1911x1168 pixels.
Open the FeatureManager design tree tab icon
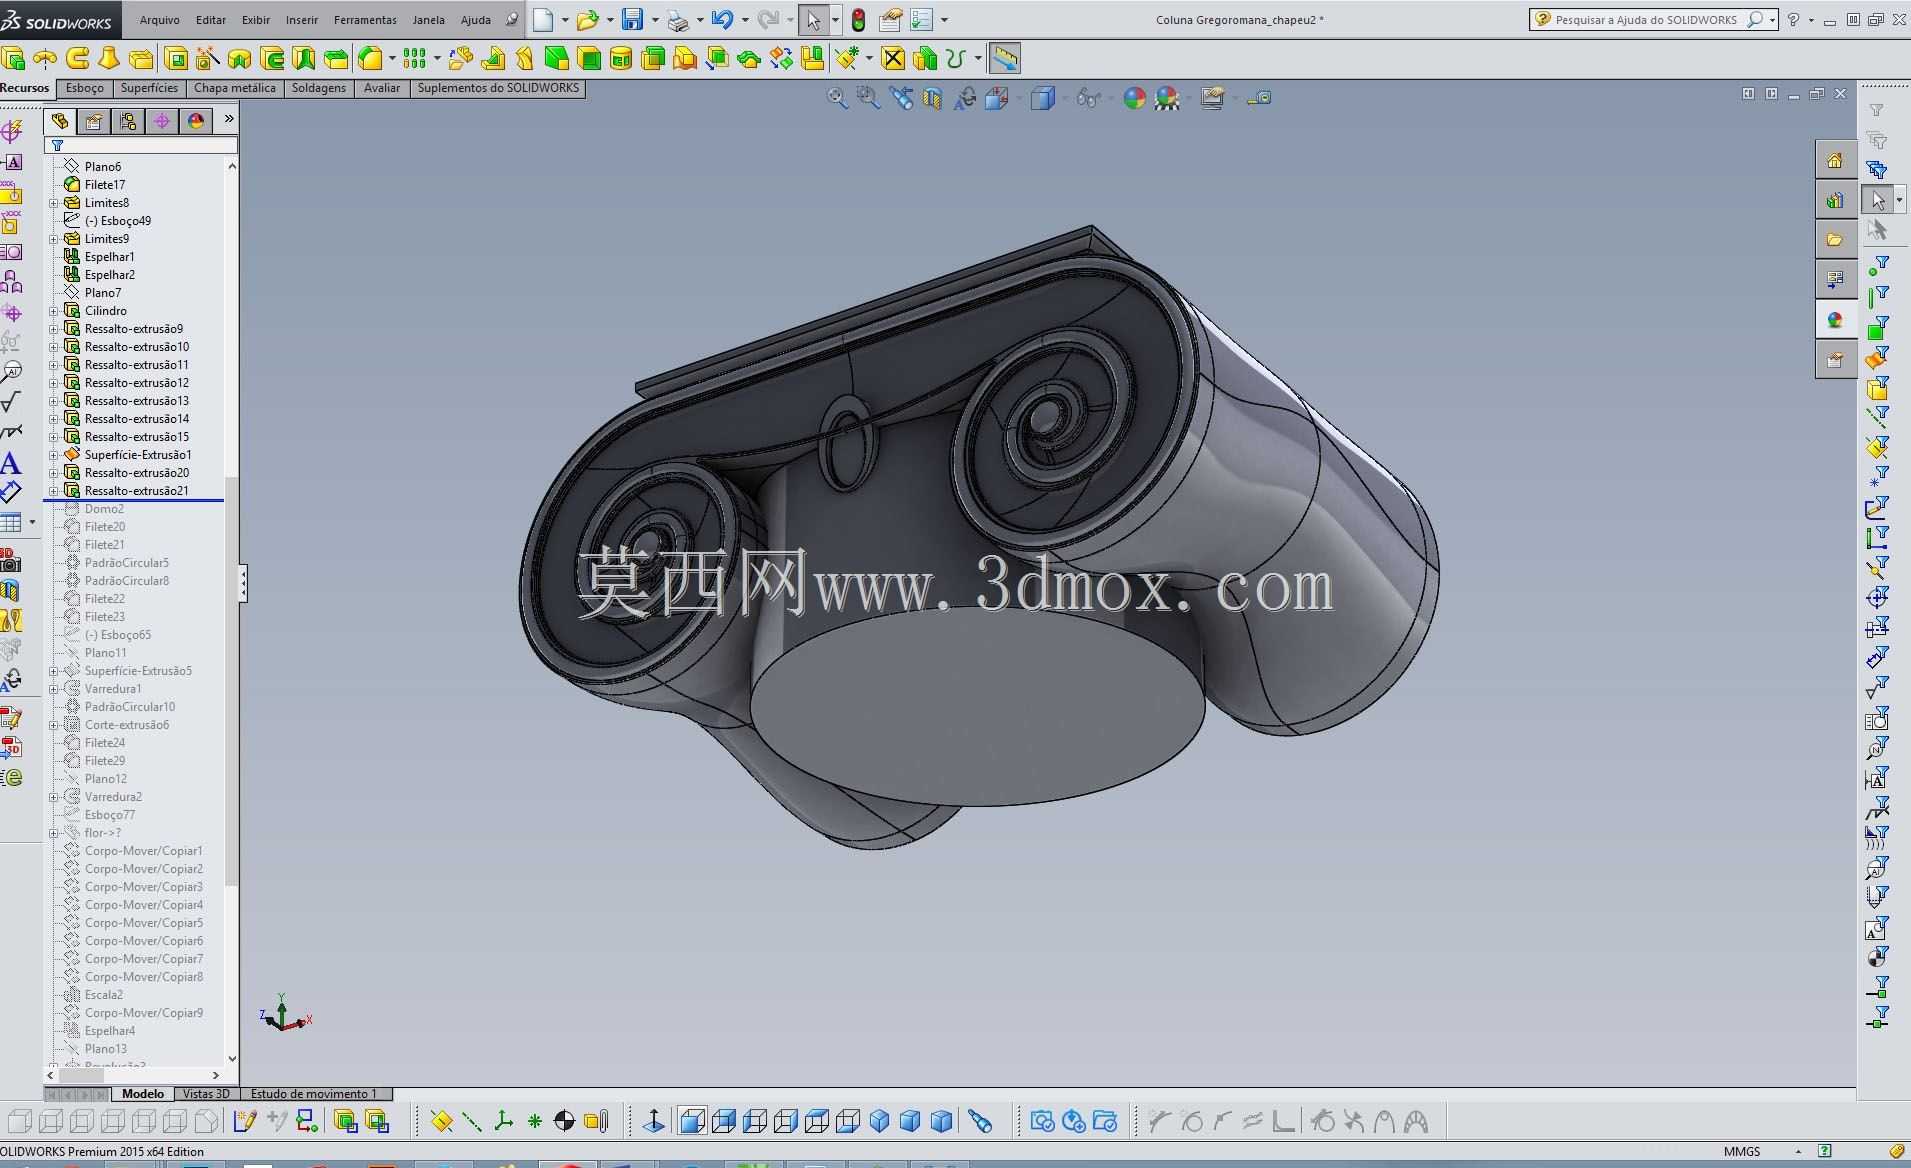60,121
